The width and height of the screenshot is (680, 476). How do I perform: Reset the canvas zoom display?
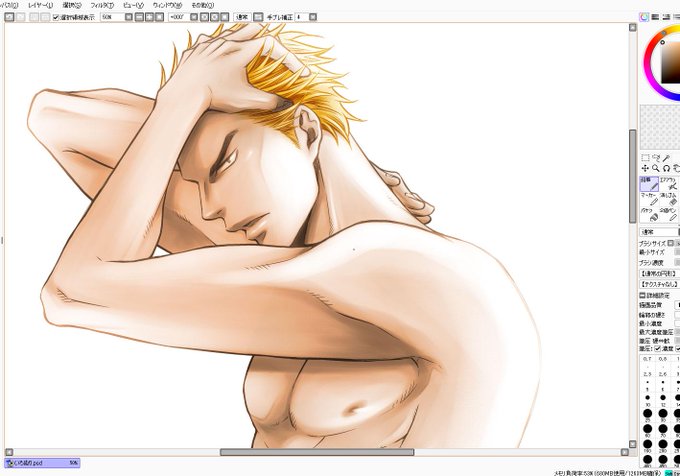160,17
